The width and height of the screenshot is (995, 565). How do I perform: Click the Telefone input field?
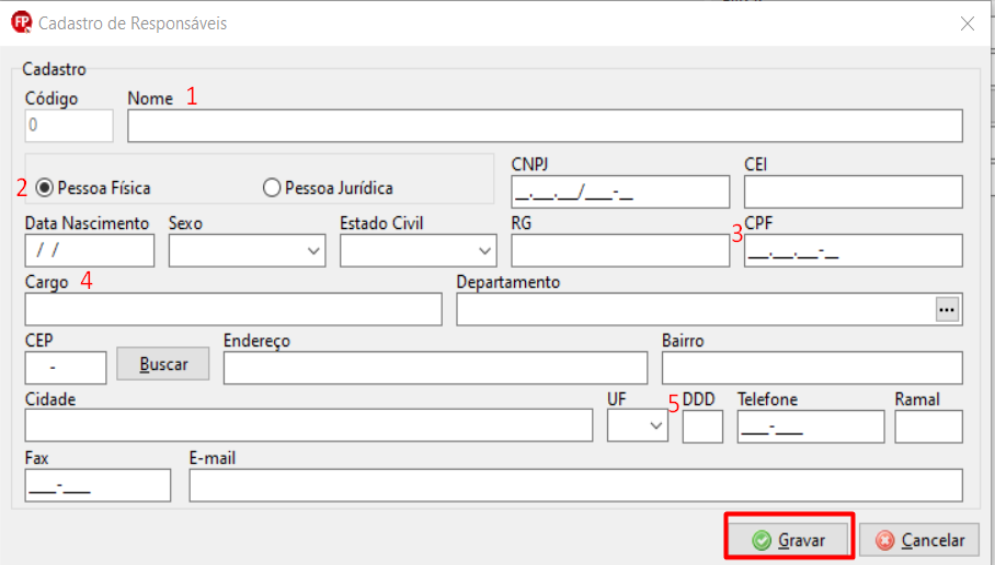(810, 427)
